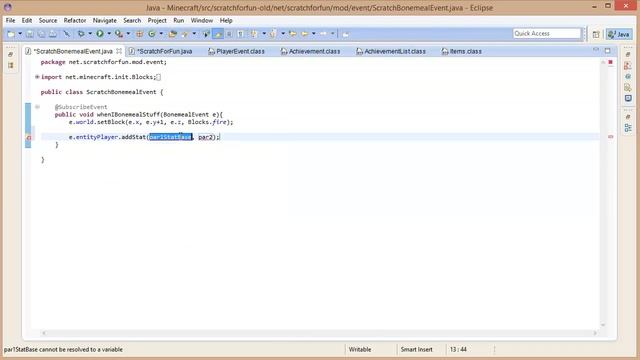
Task: Restore the left sidebar minimized view
Action: [11, 54]
